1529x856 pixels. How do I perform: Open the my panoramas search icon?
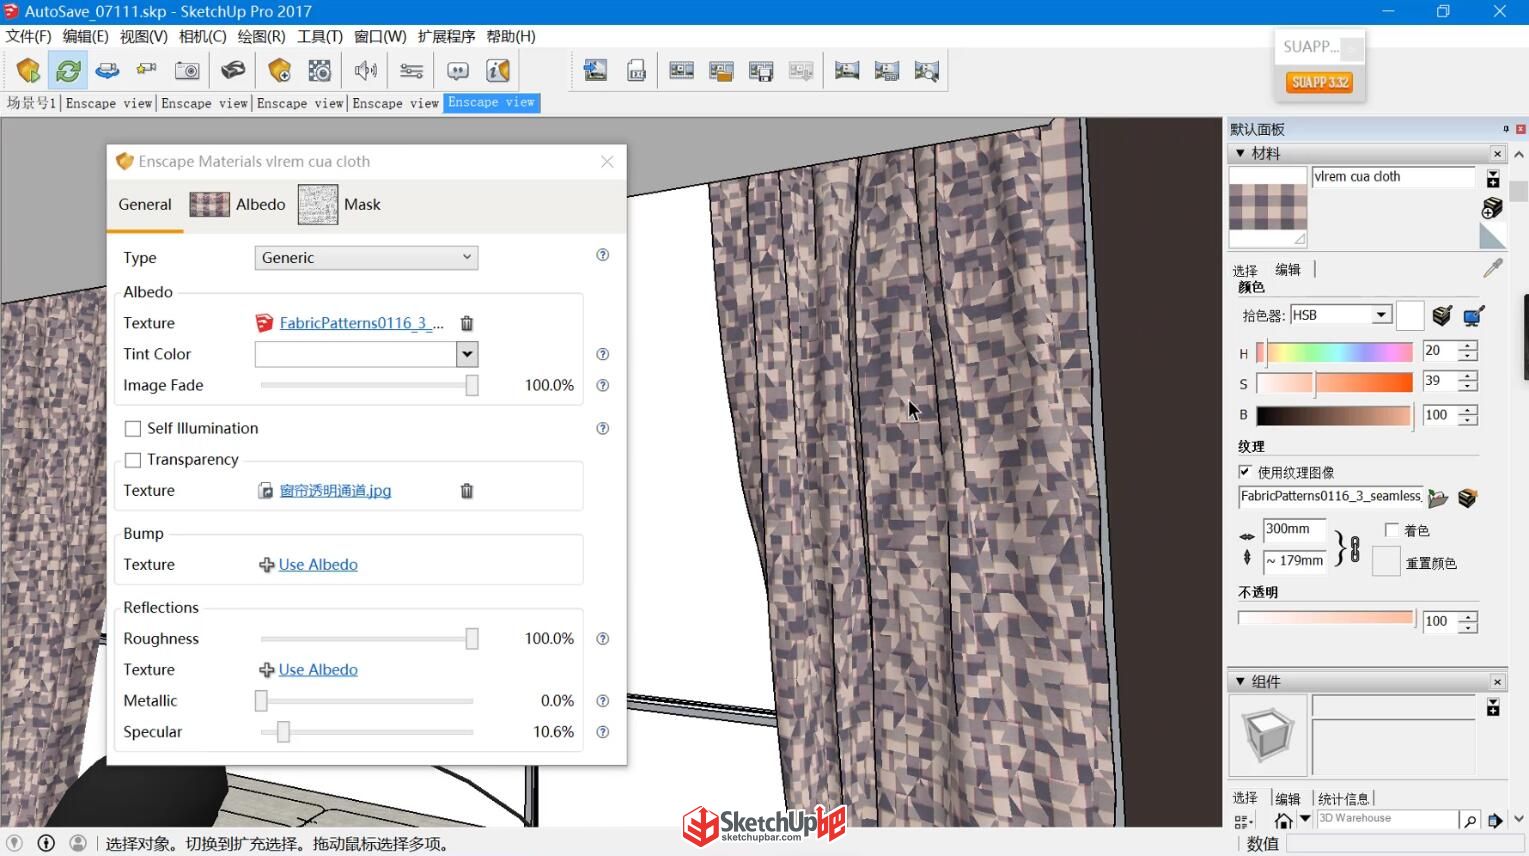927,70
